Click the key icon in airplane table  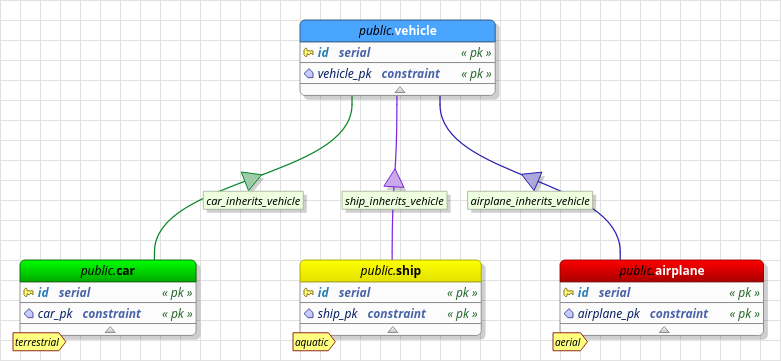[x=568, y=293]
